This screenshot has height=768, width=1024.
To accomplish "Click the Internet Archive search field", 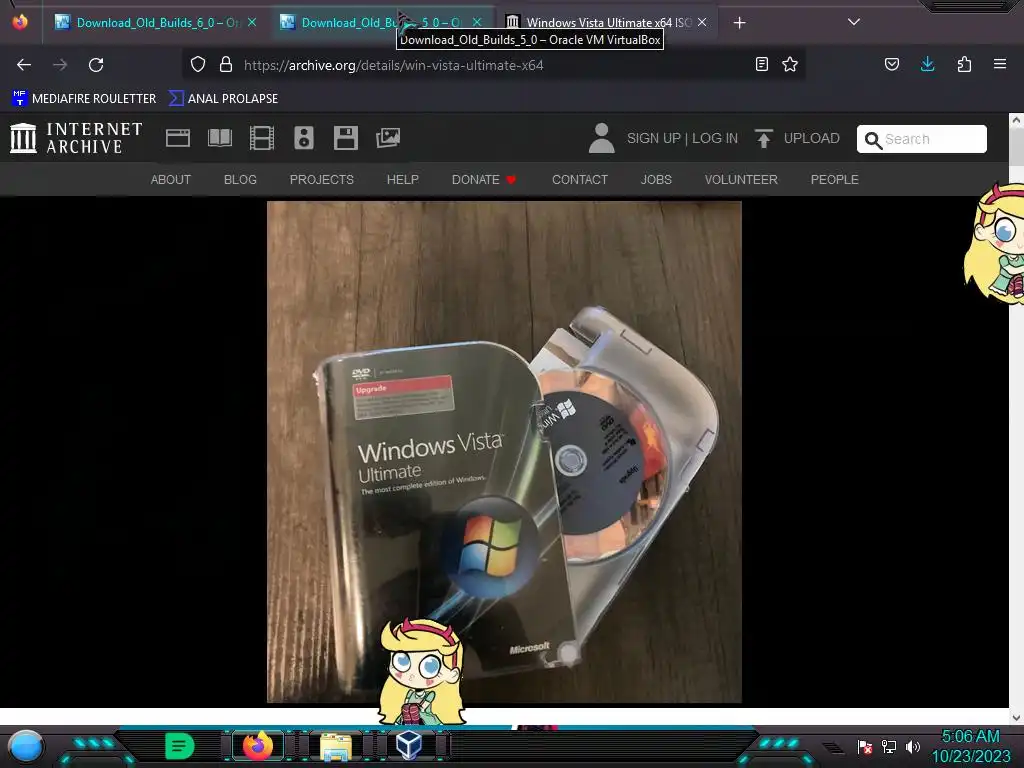I will pyautogui.click(x=921, y=139).
